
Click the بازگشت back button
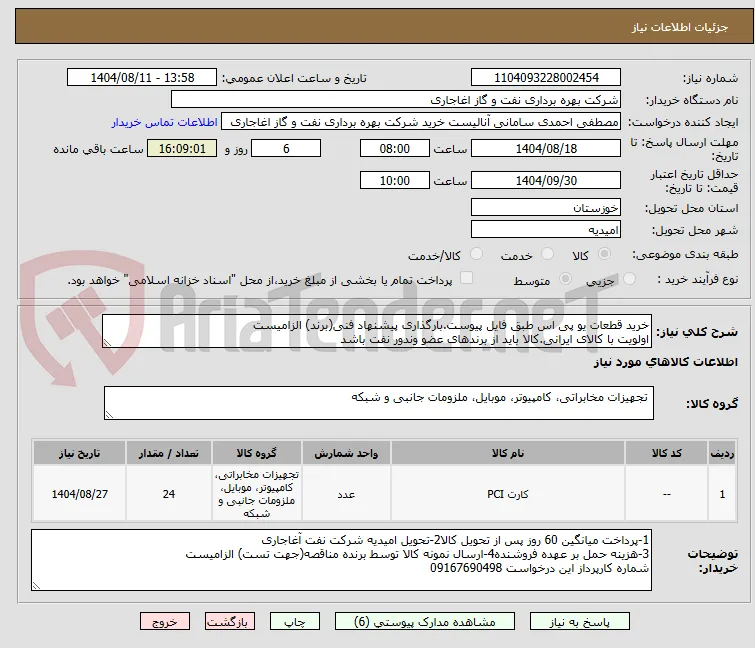pos(230,622)
